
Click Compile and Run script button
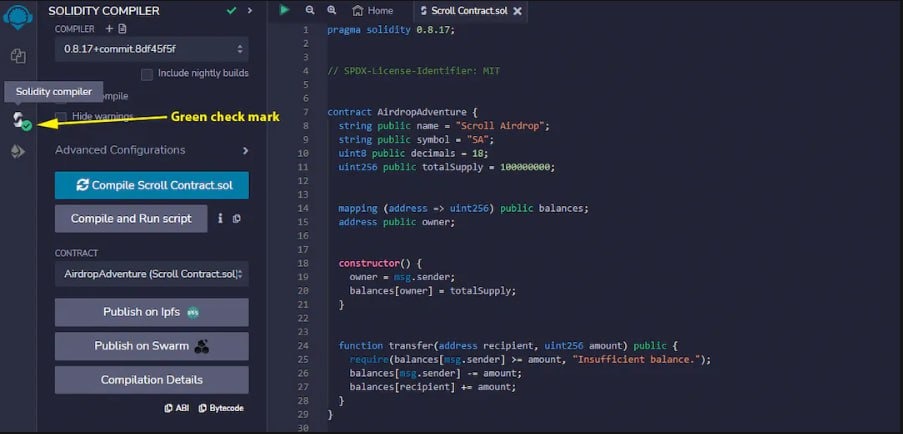[131, 219]
